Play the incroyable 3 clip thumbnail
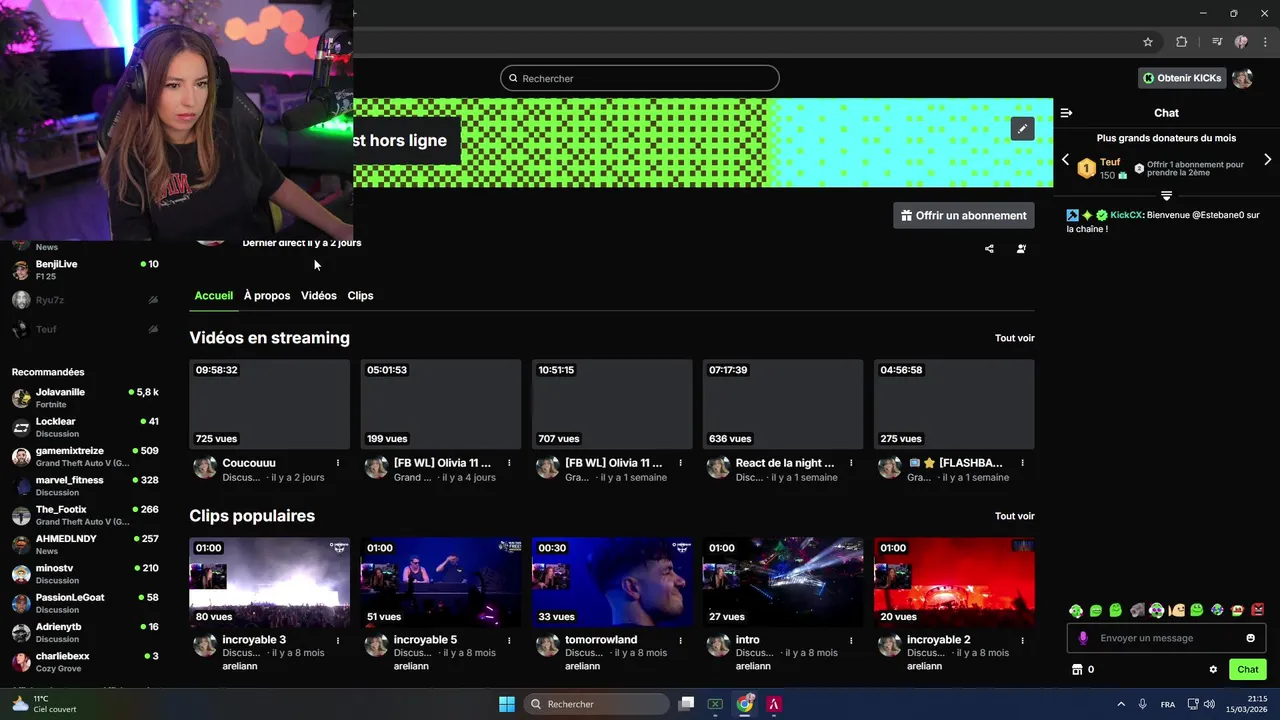 pyautogui.click(x=270, y=582)
